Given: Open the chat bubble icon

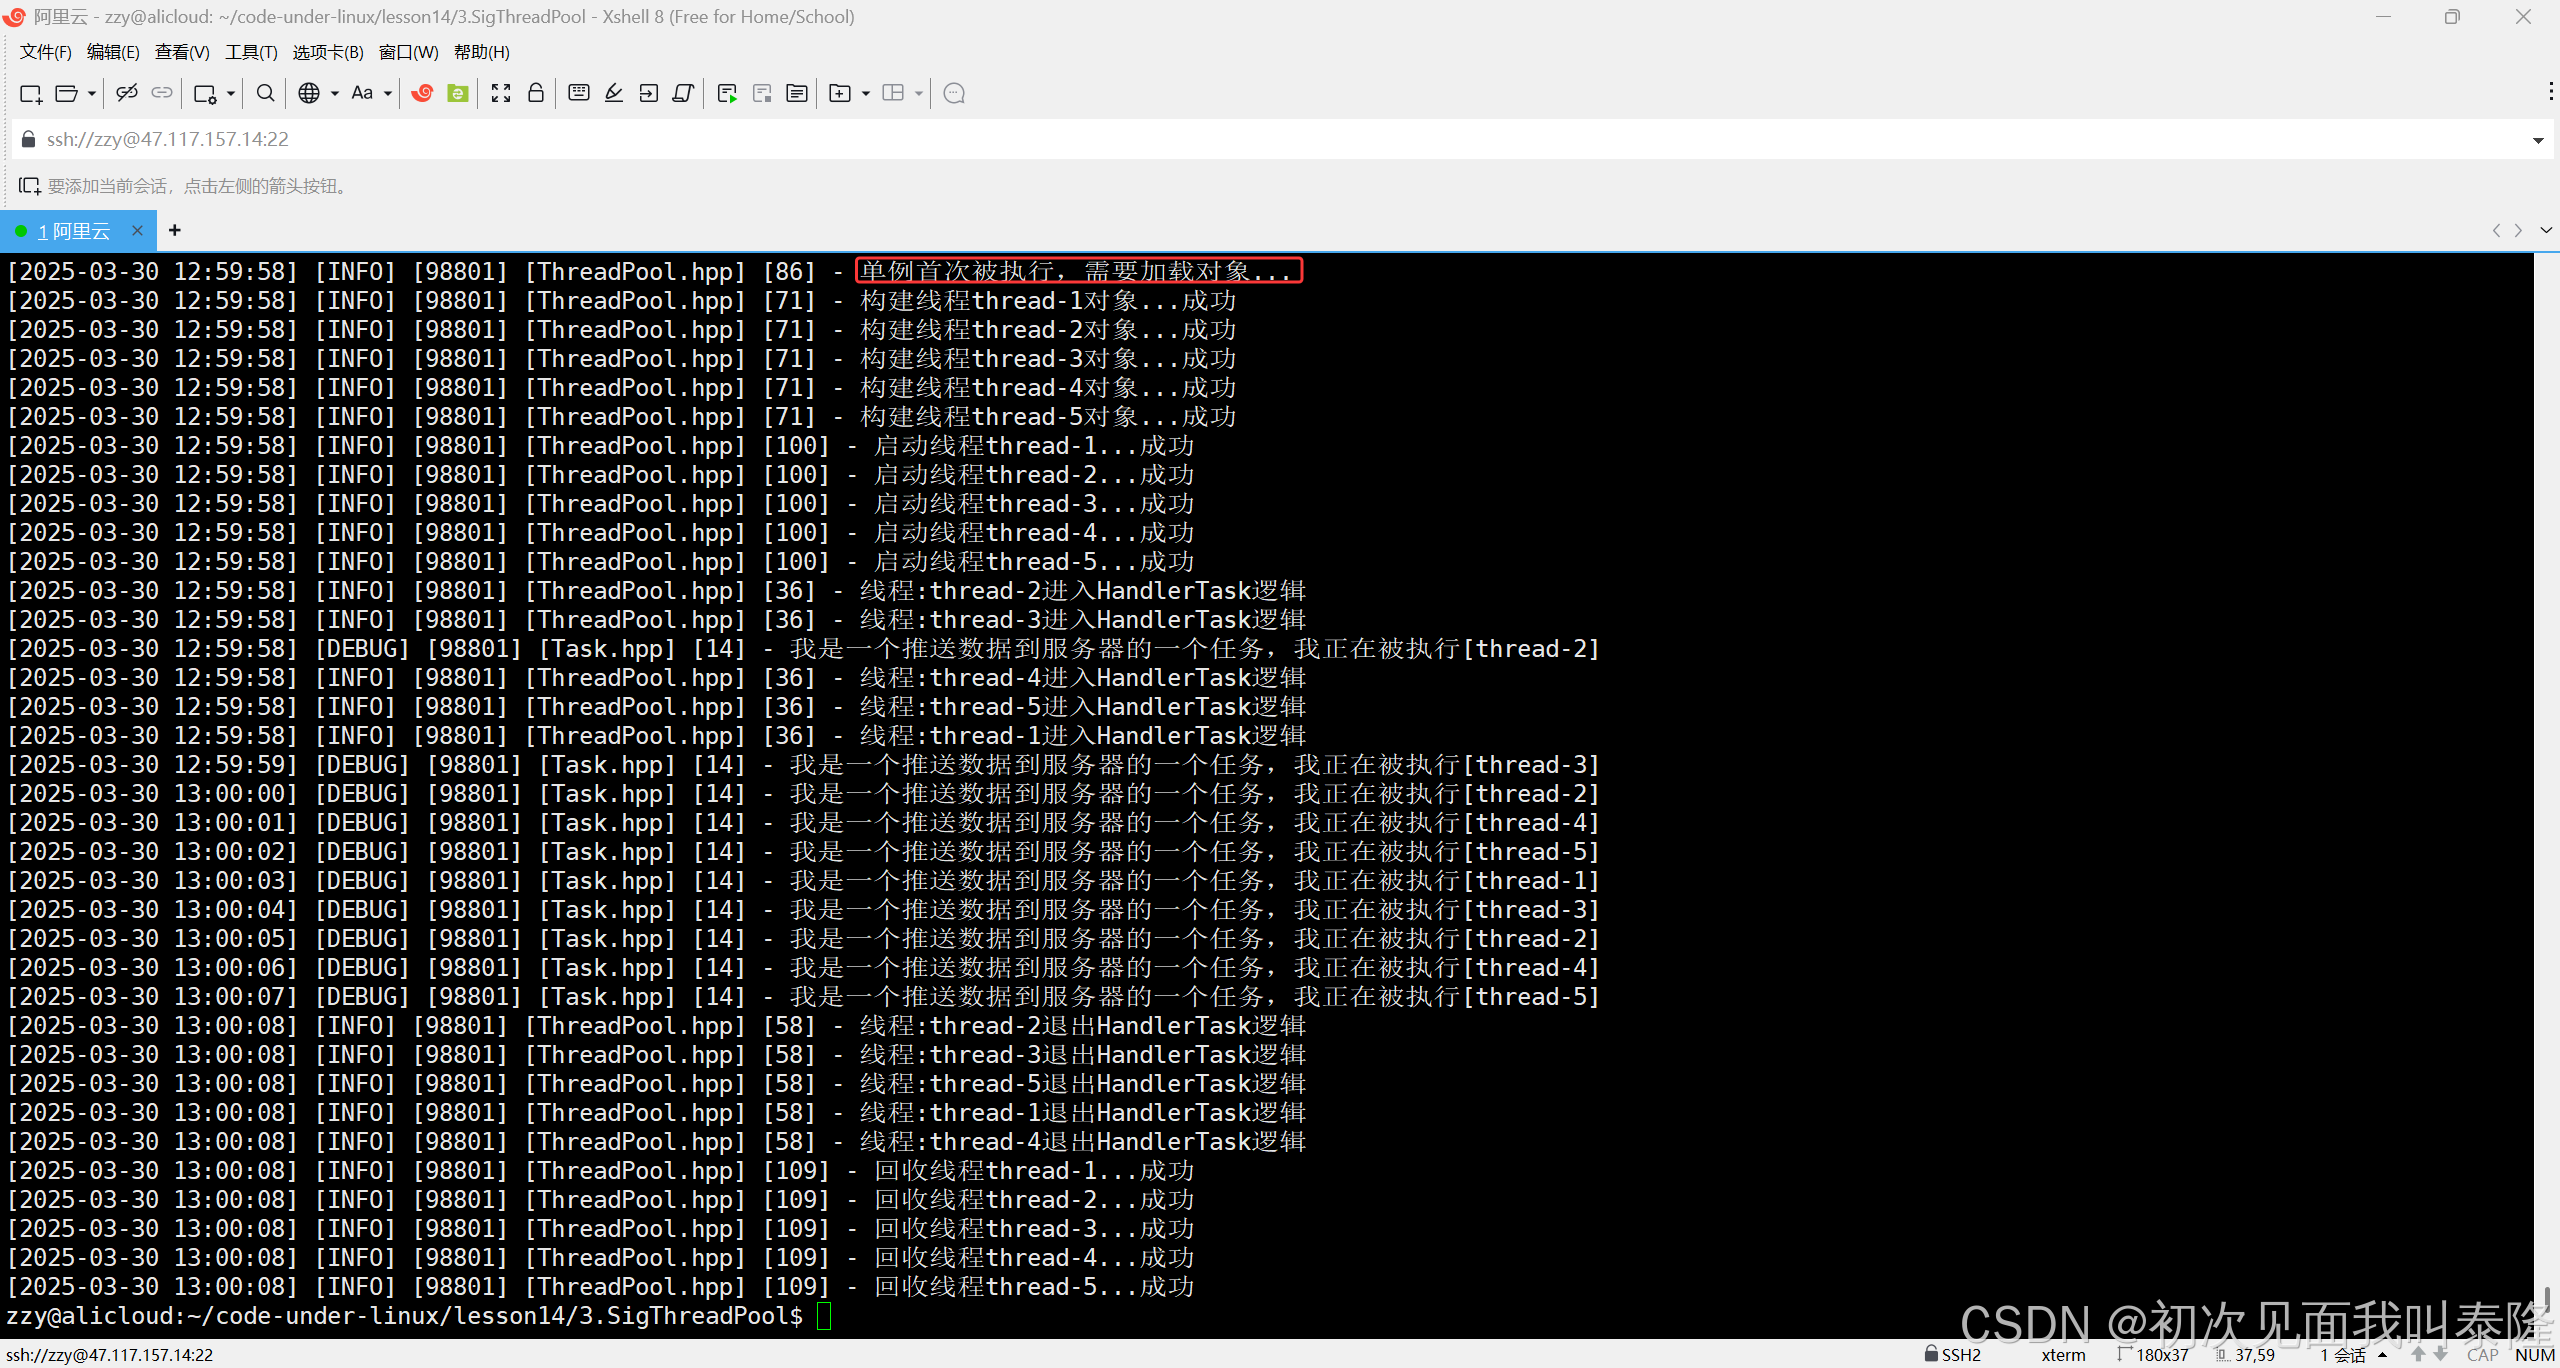Looking at the screenshot, I should (x=954, y=93).
